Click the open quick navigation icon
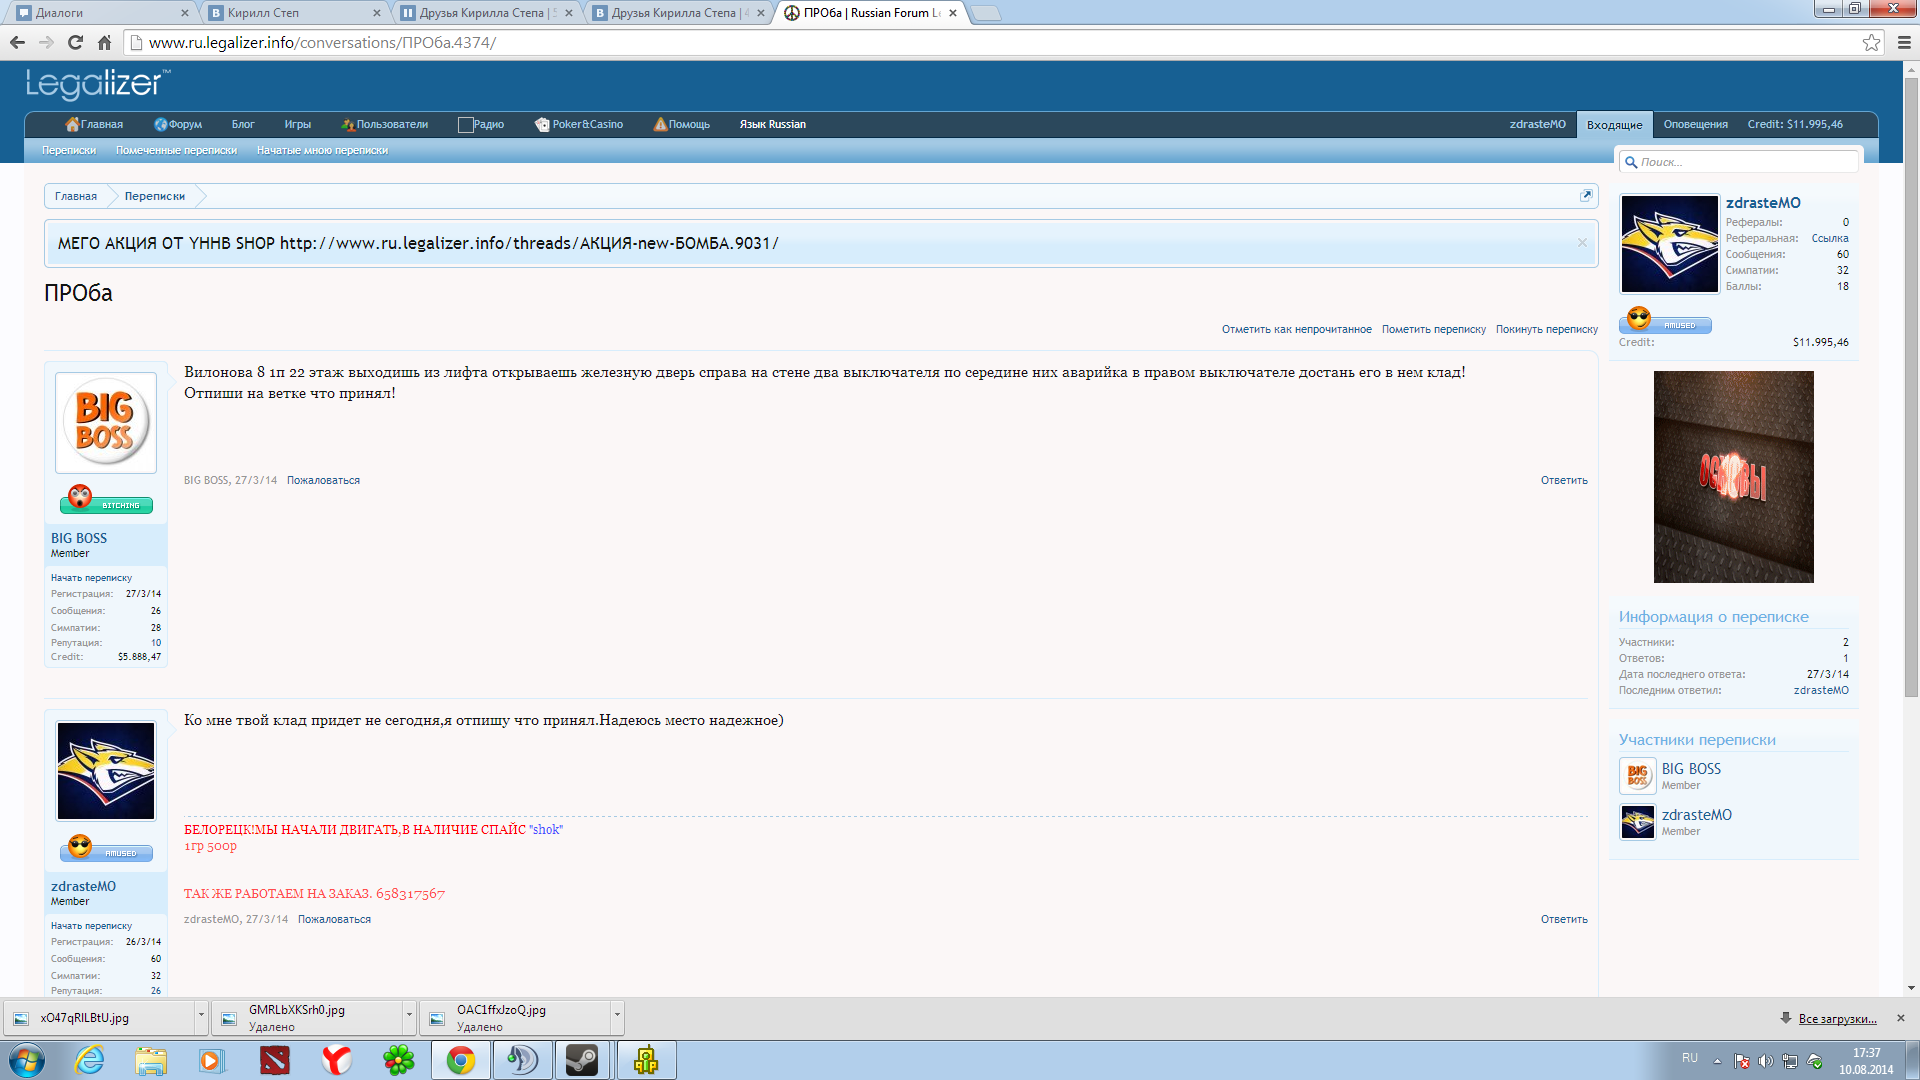Viewport: 1920px width, 1080px height. [x=1585, y=196]
